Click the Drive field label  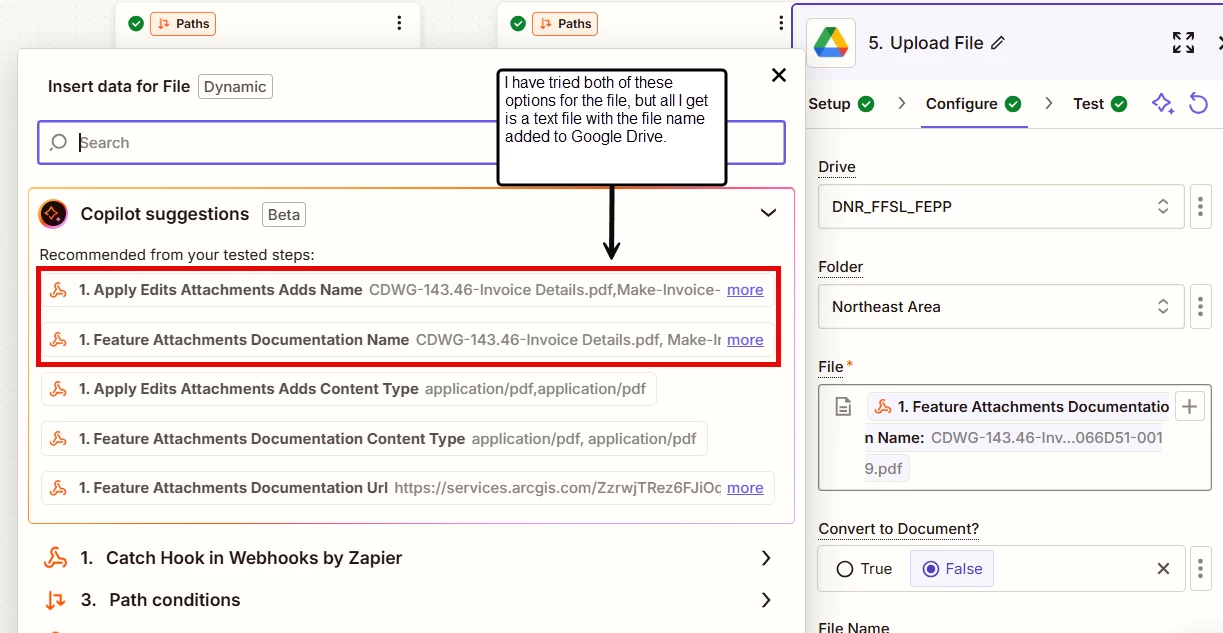(x=837, y=167)
